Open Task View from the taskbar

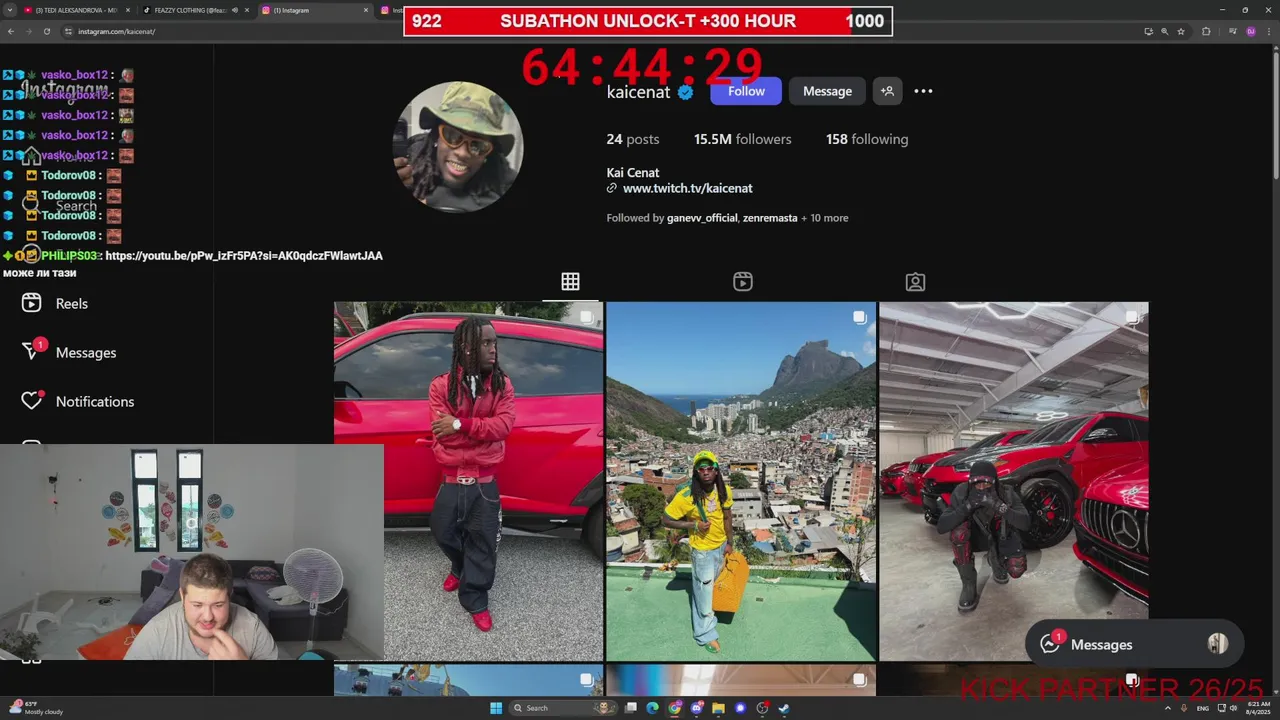(631, 708)
